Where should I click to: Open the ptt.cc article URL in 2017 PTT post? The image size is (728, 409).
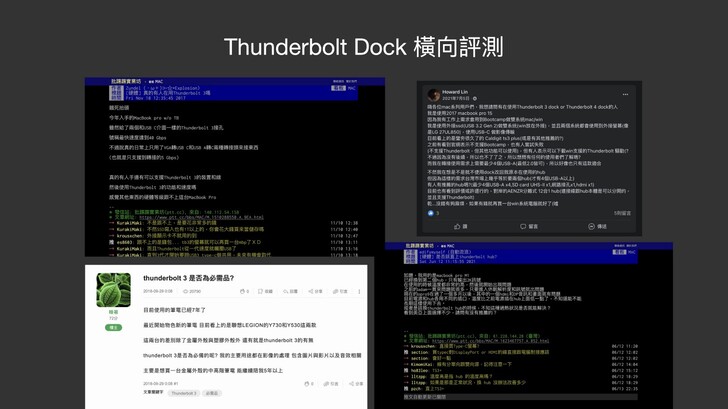(201, 217)
